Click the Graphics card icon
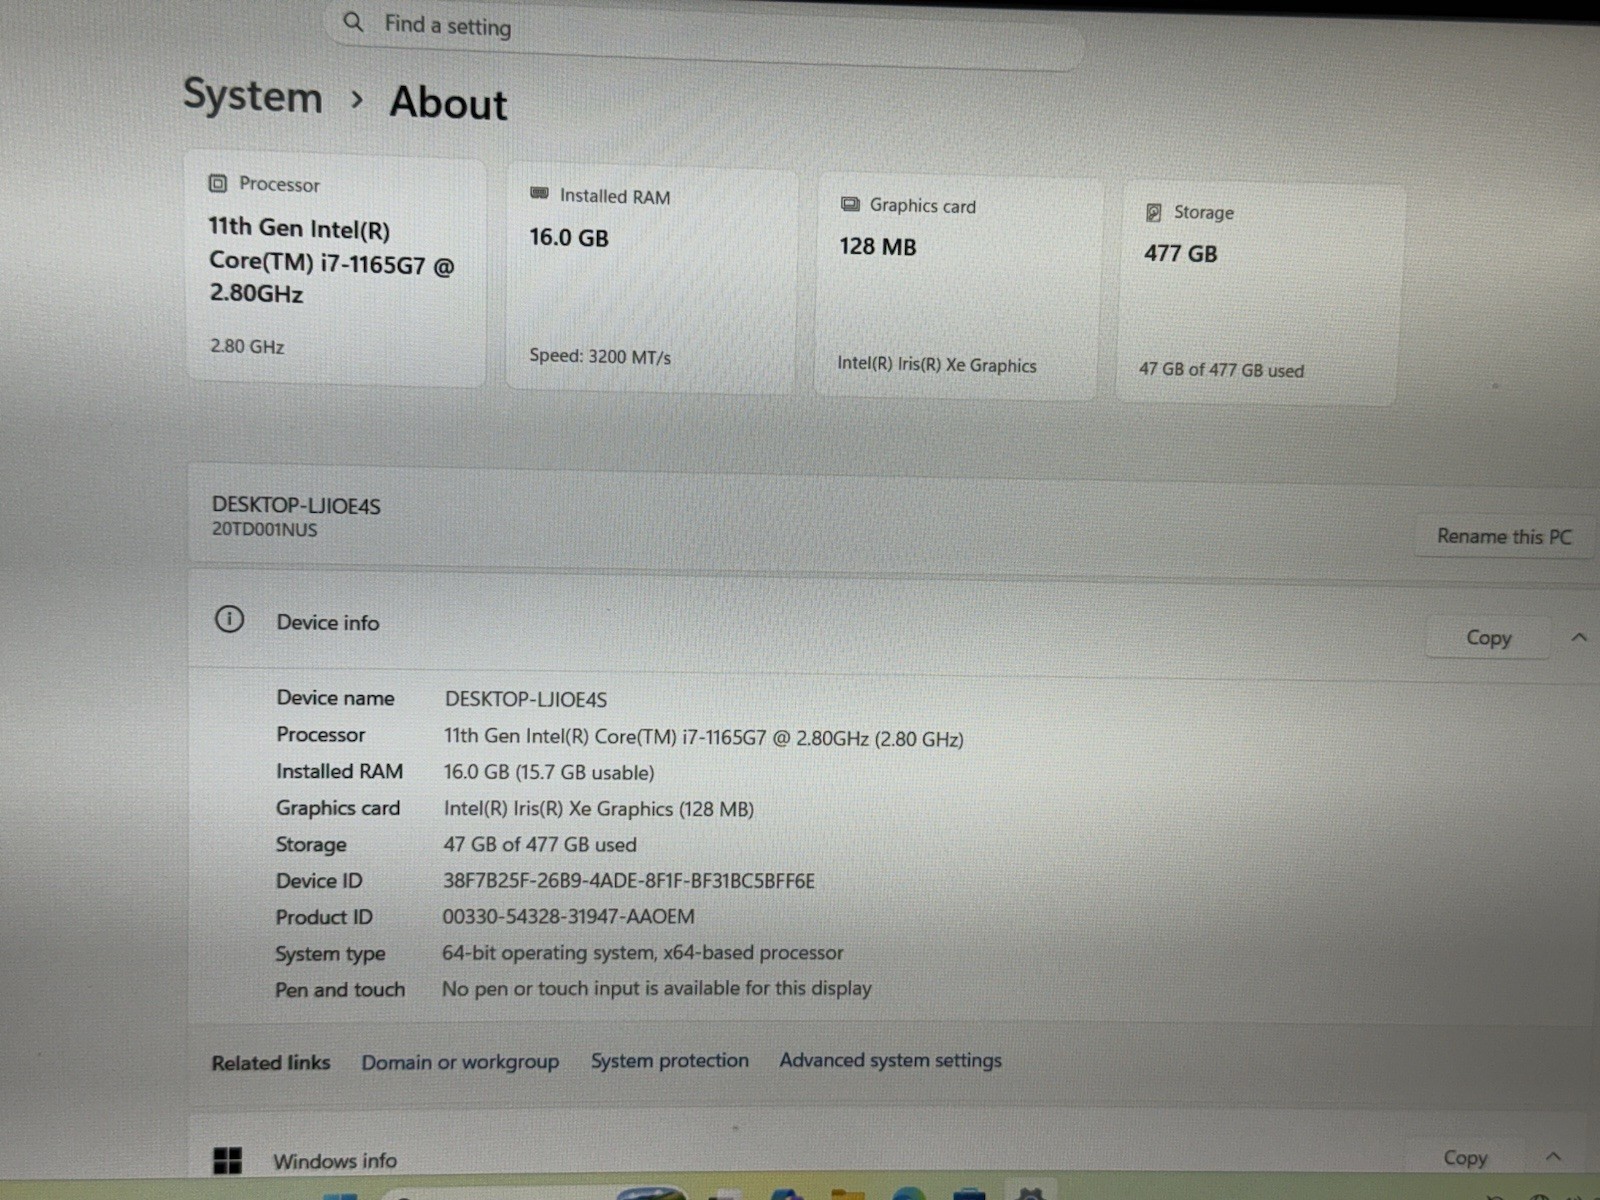 (x=850, y=204)
